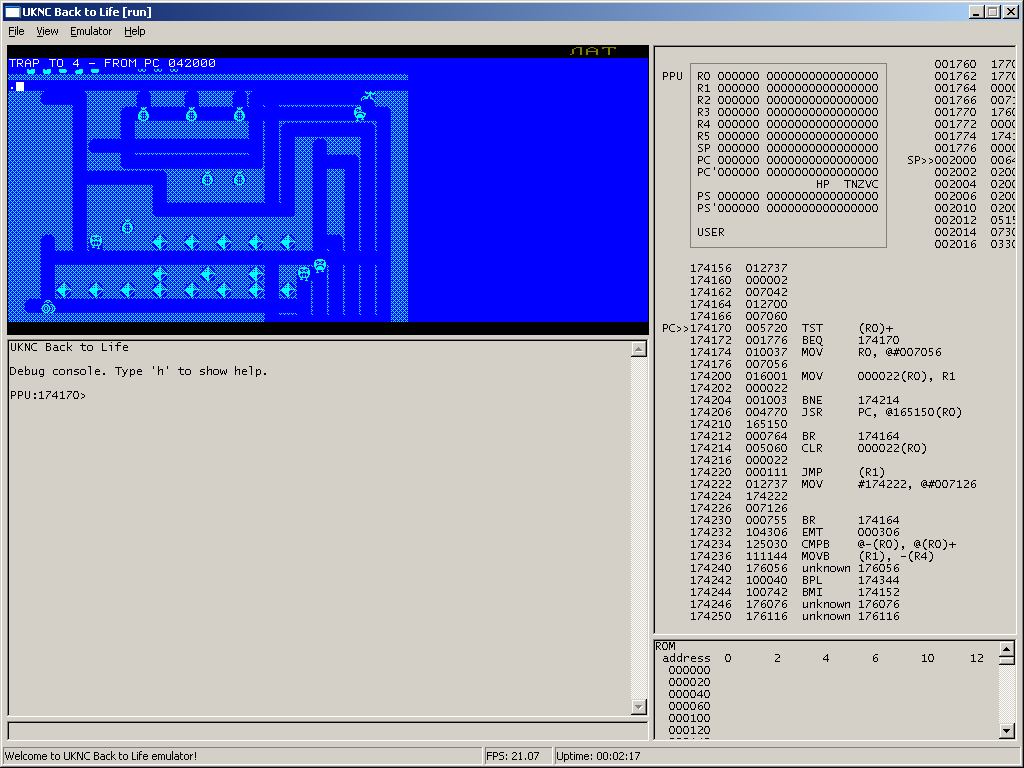The image size is (1024, 768).
Task: Click the UKNC application icon in title bar
Action: click(x=13, y=12)
